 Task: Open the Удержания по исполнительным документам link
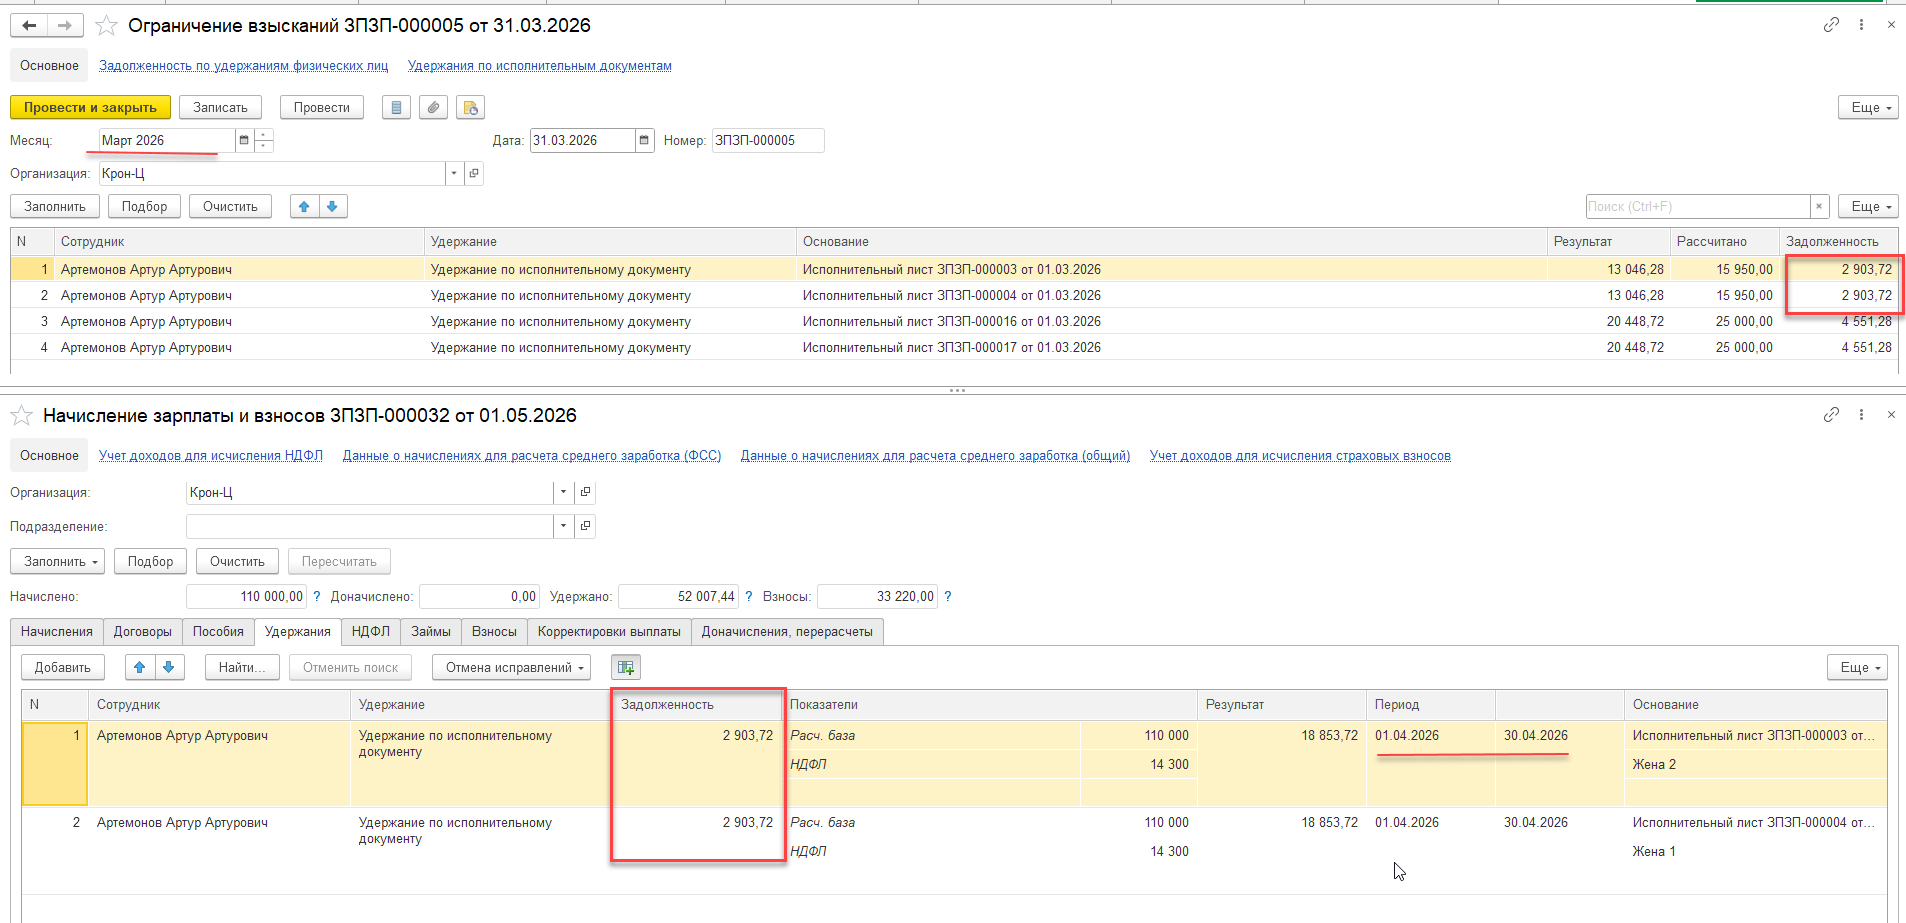[539, 66]
